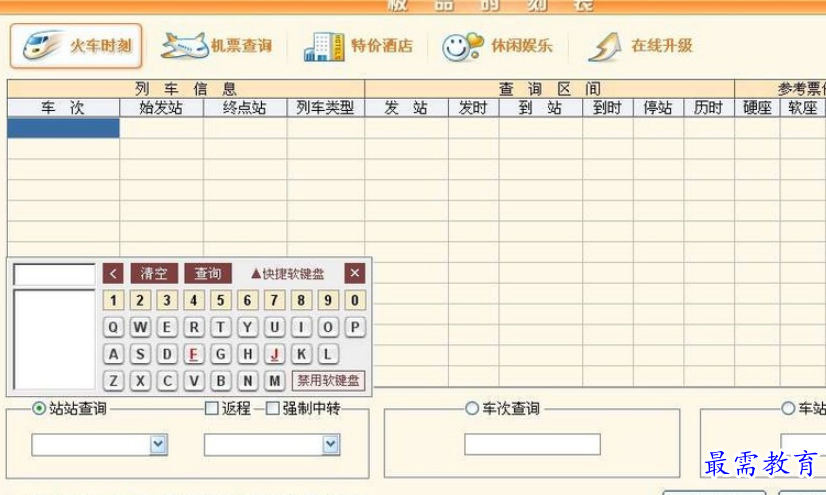Click the suggestion list box under keyboard input
This screenshot has height=495, width=826.
[x=54, y=340]
